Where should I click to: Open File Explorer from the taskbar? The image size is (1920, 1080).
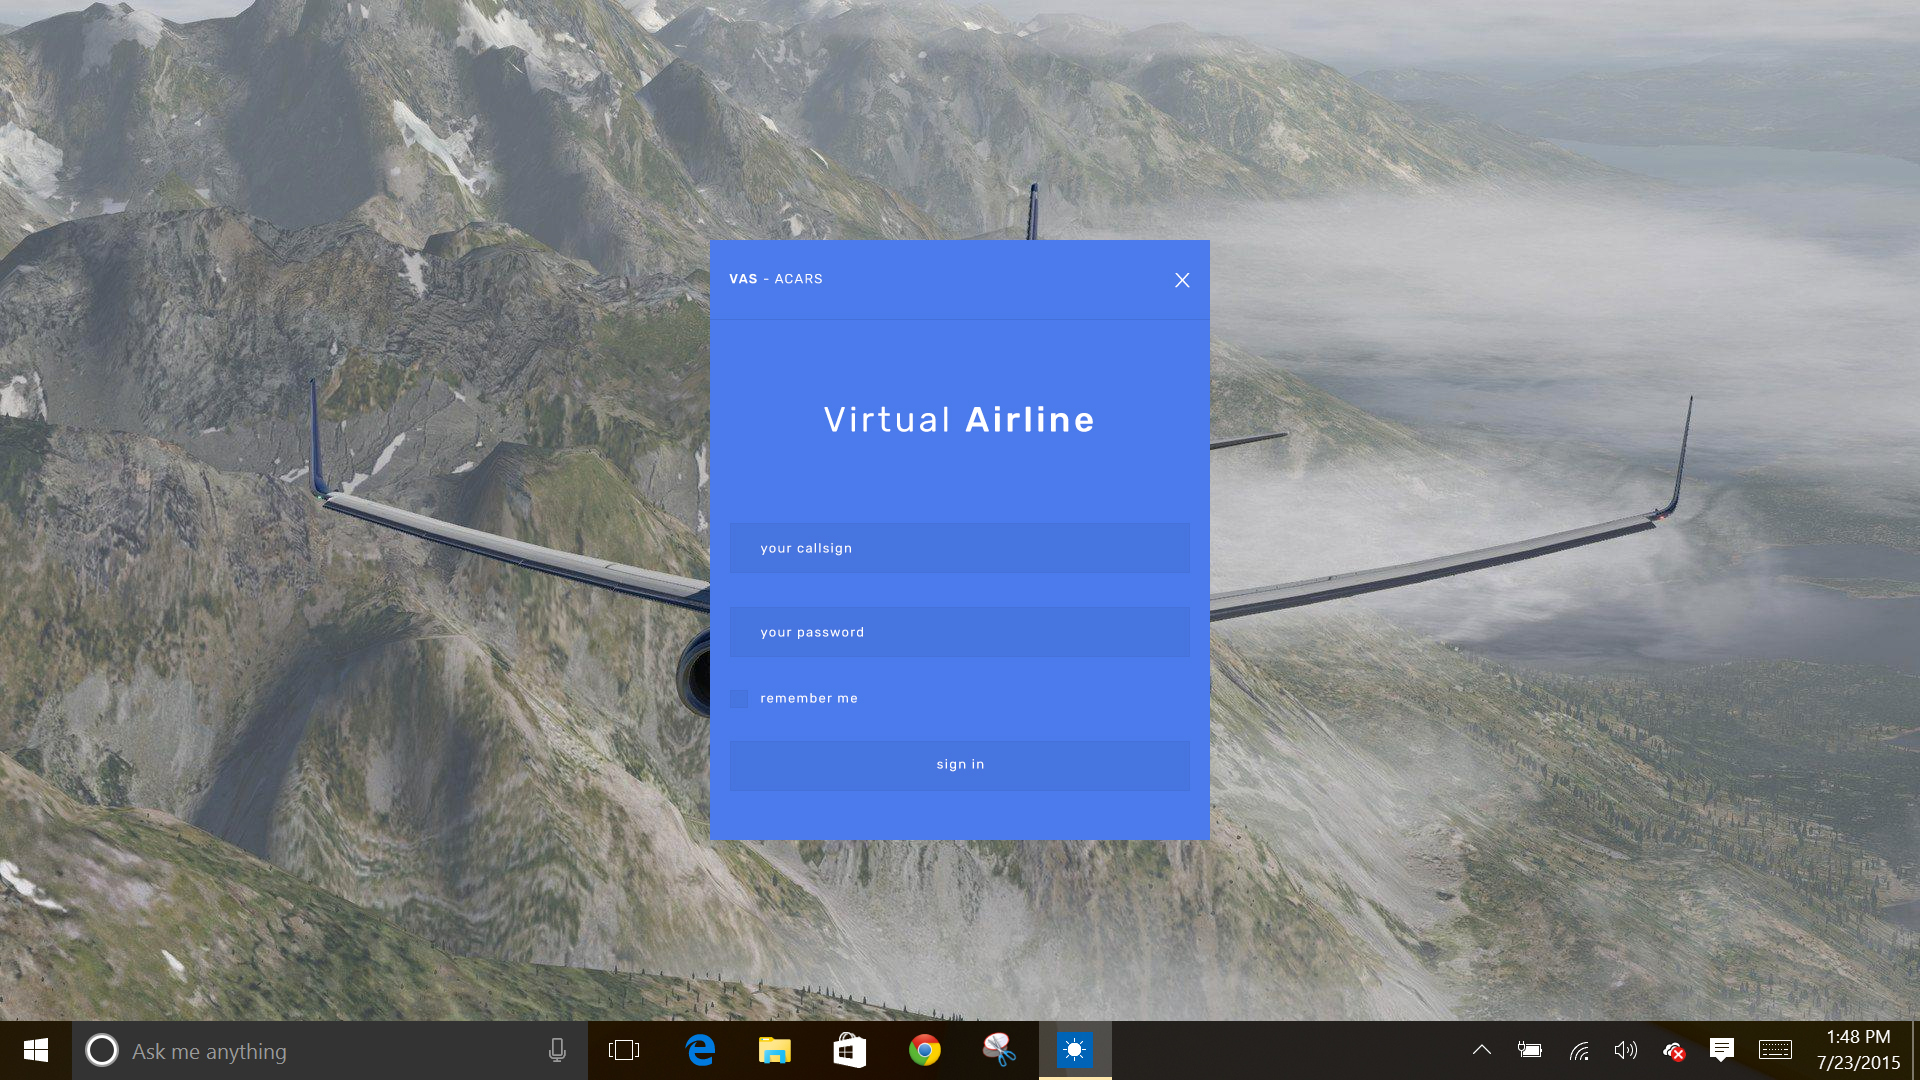[x=774, y=1050]
